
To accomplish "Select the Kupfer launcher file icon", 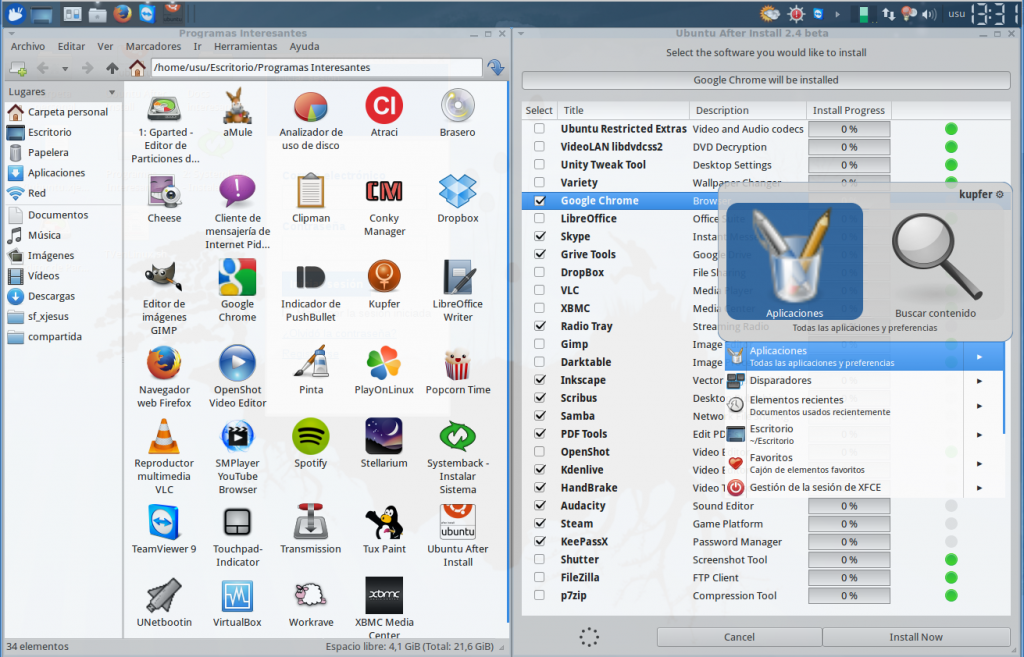I will [x=384, y=277].
